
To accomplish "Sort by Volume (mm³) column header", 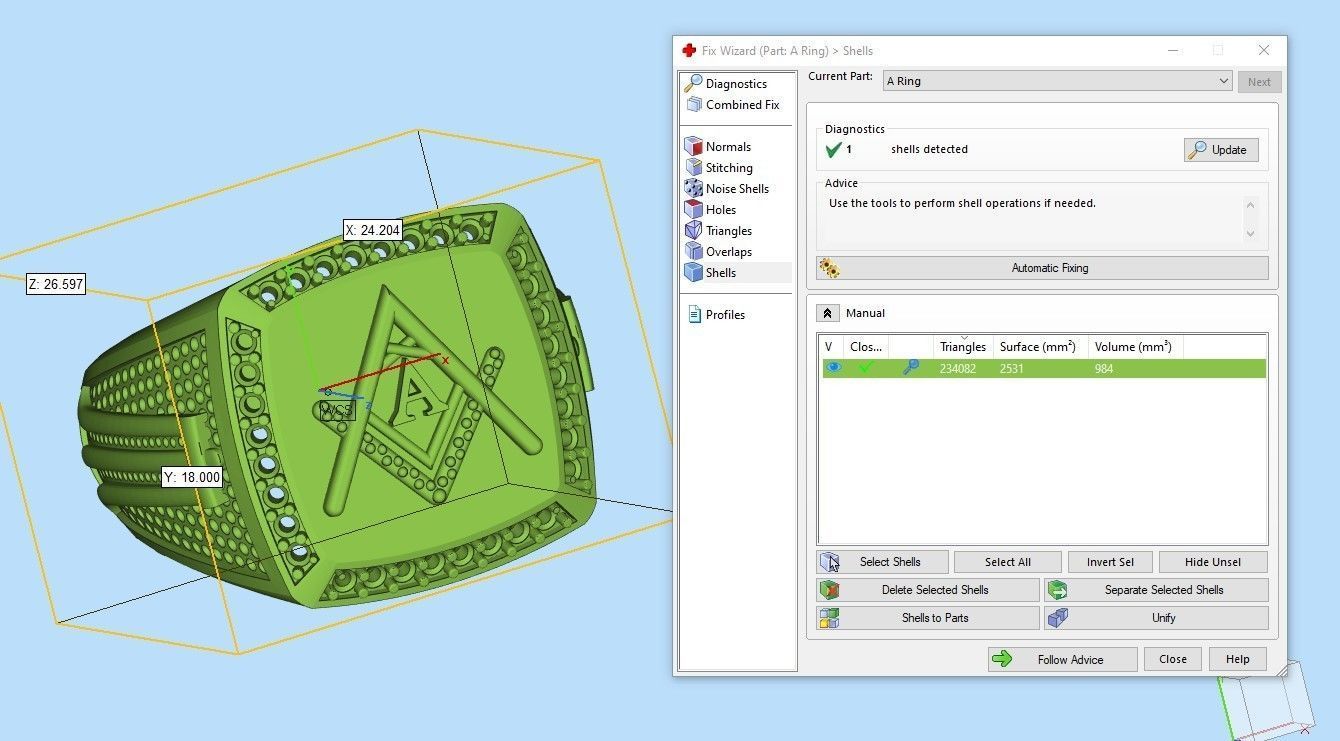I will pyautogui.click(x=1135, y=347).
